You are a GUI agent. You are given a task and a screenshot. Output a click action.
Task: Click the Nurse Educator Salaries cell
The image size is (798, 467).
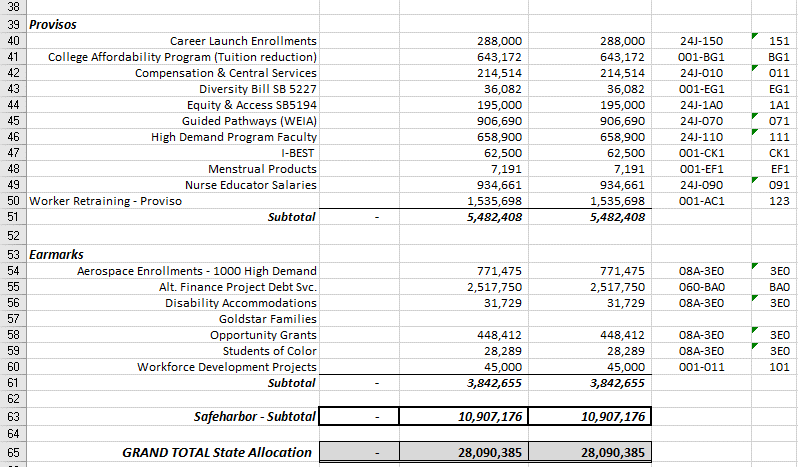click(x=251, y=185)
